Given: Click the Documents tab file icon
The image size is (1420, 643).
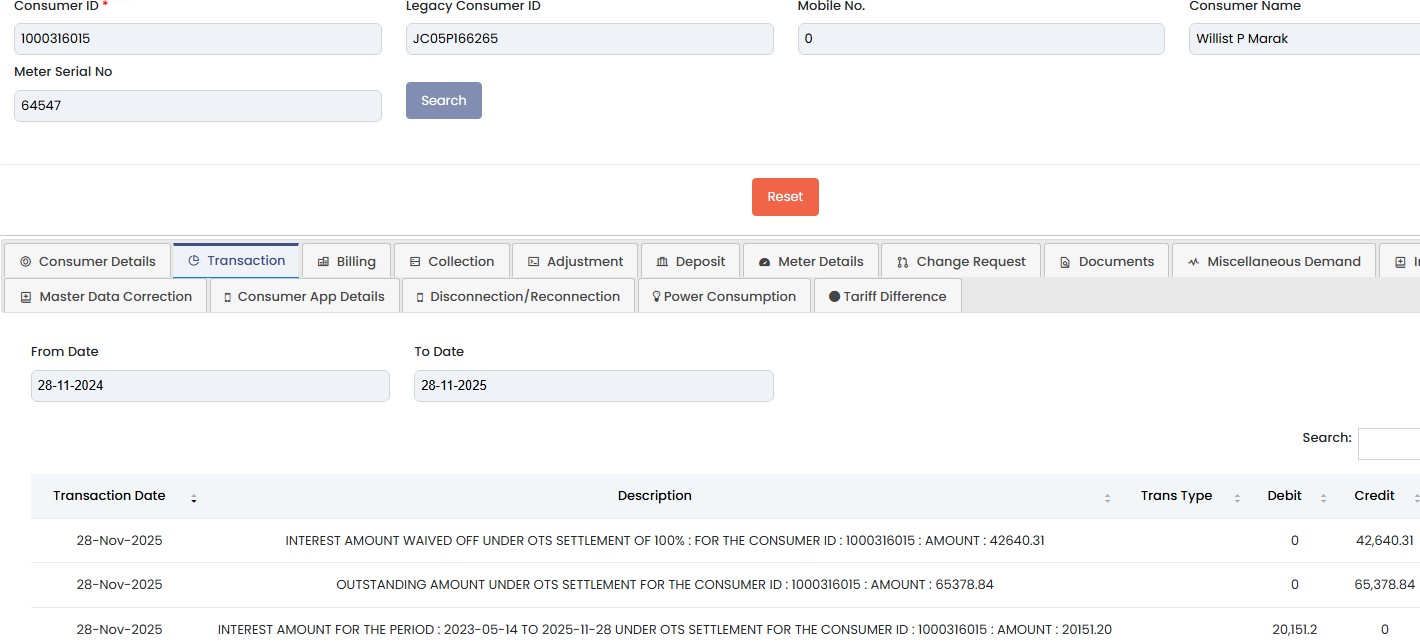Looking at the screenshot, I should click(x=1065, y=262).
